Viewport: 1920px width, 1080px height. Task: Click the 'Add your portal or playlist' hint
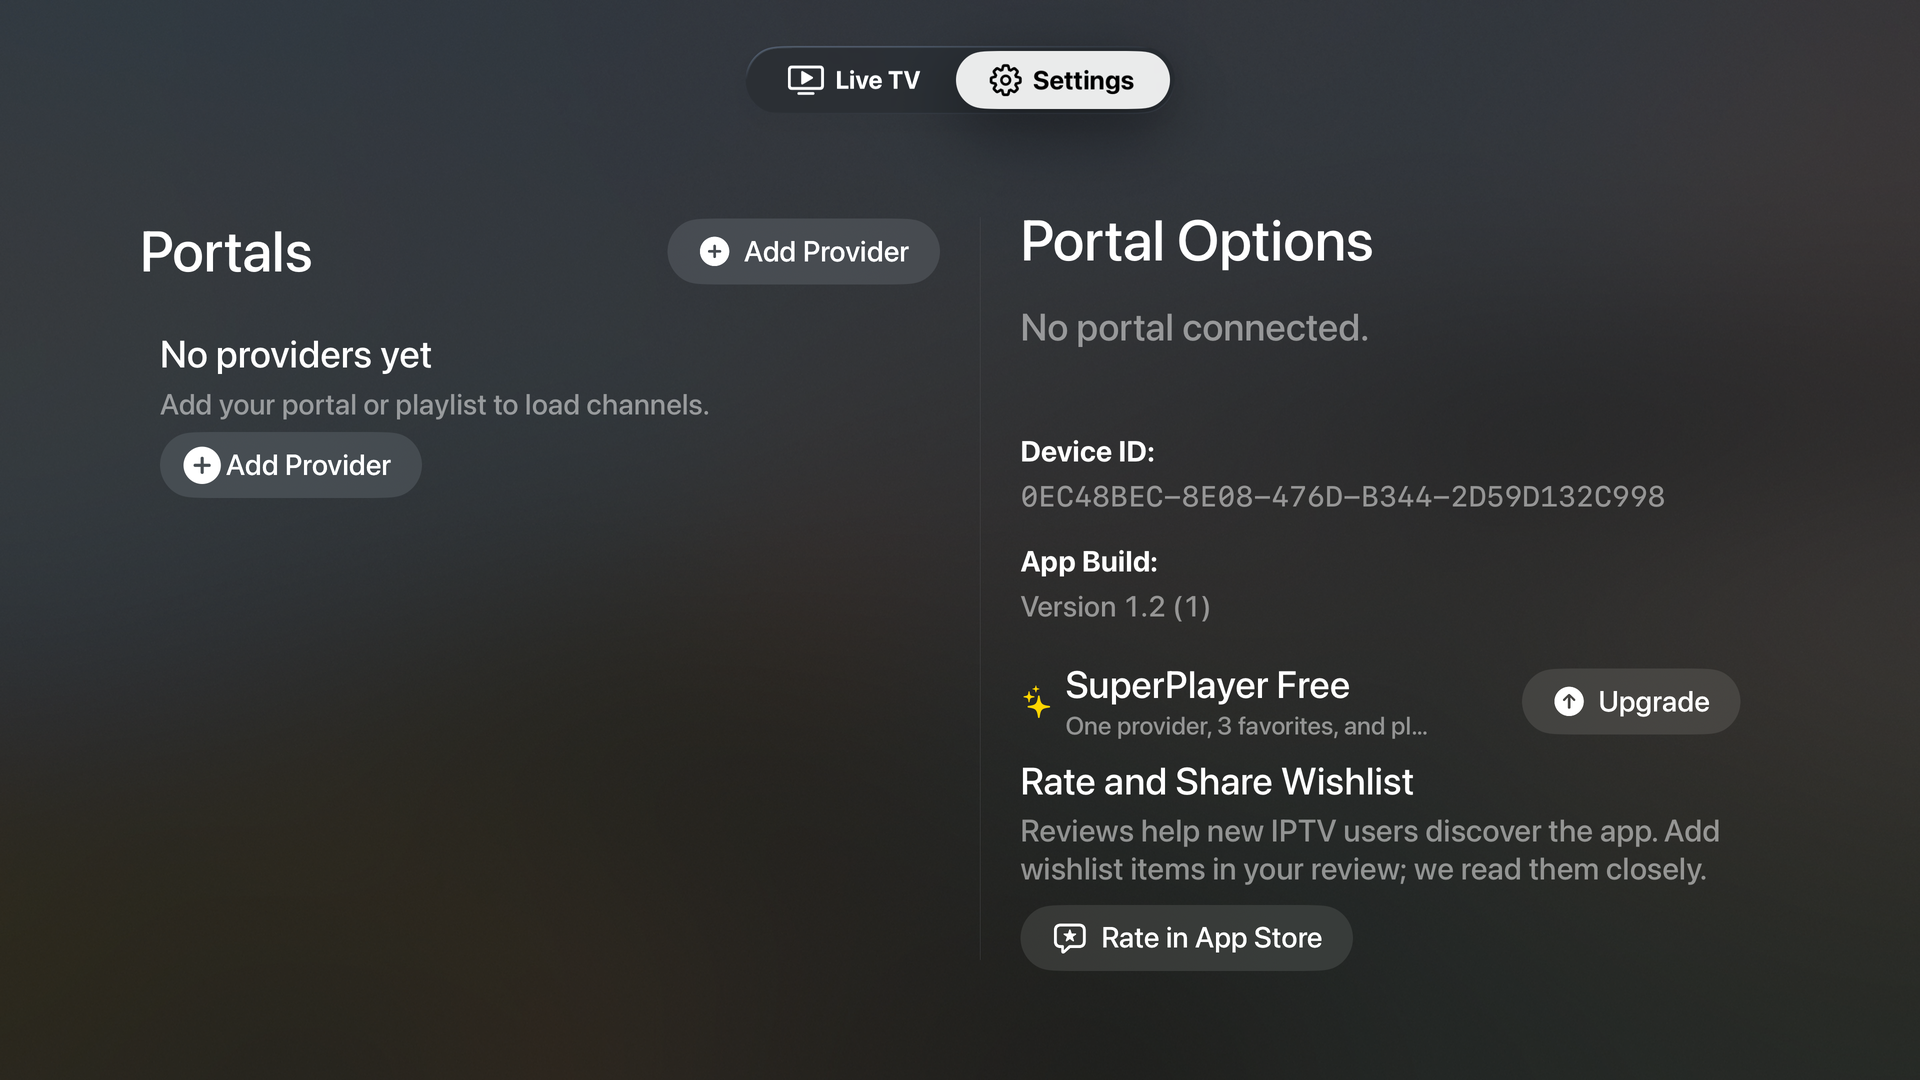(435, 405)
